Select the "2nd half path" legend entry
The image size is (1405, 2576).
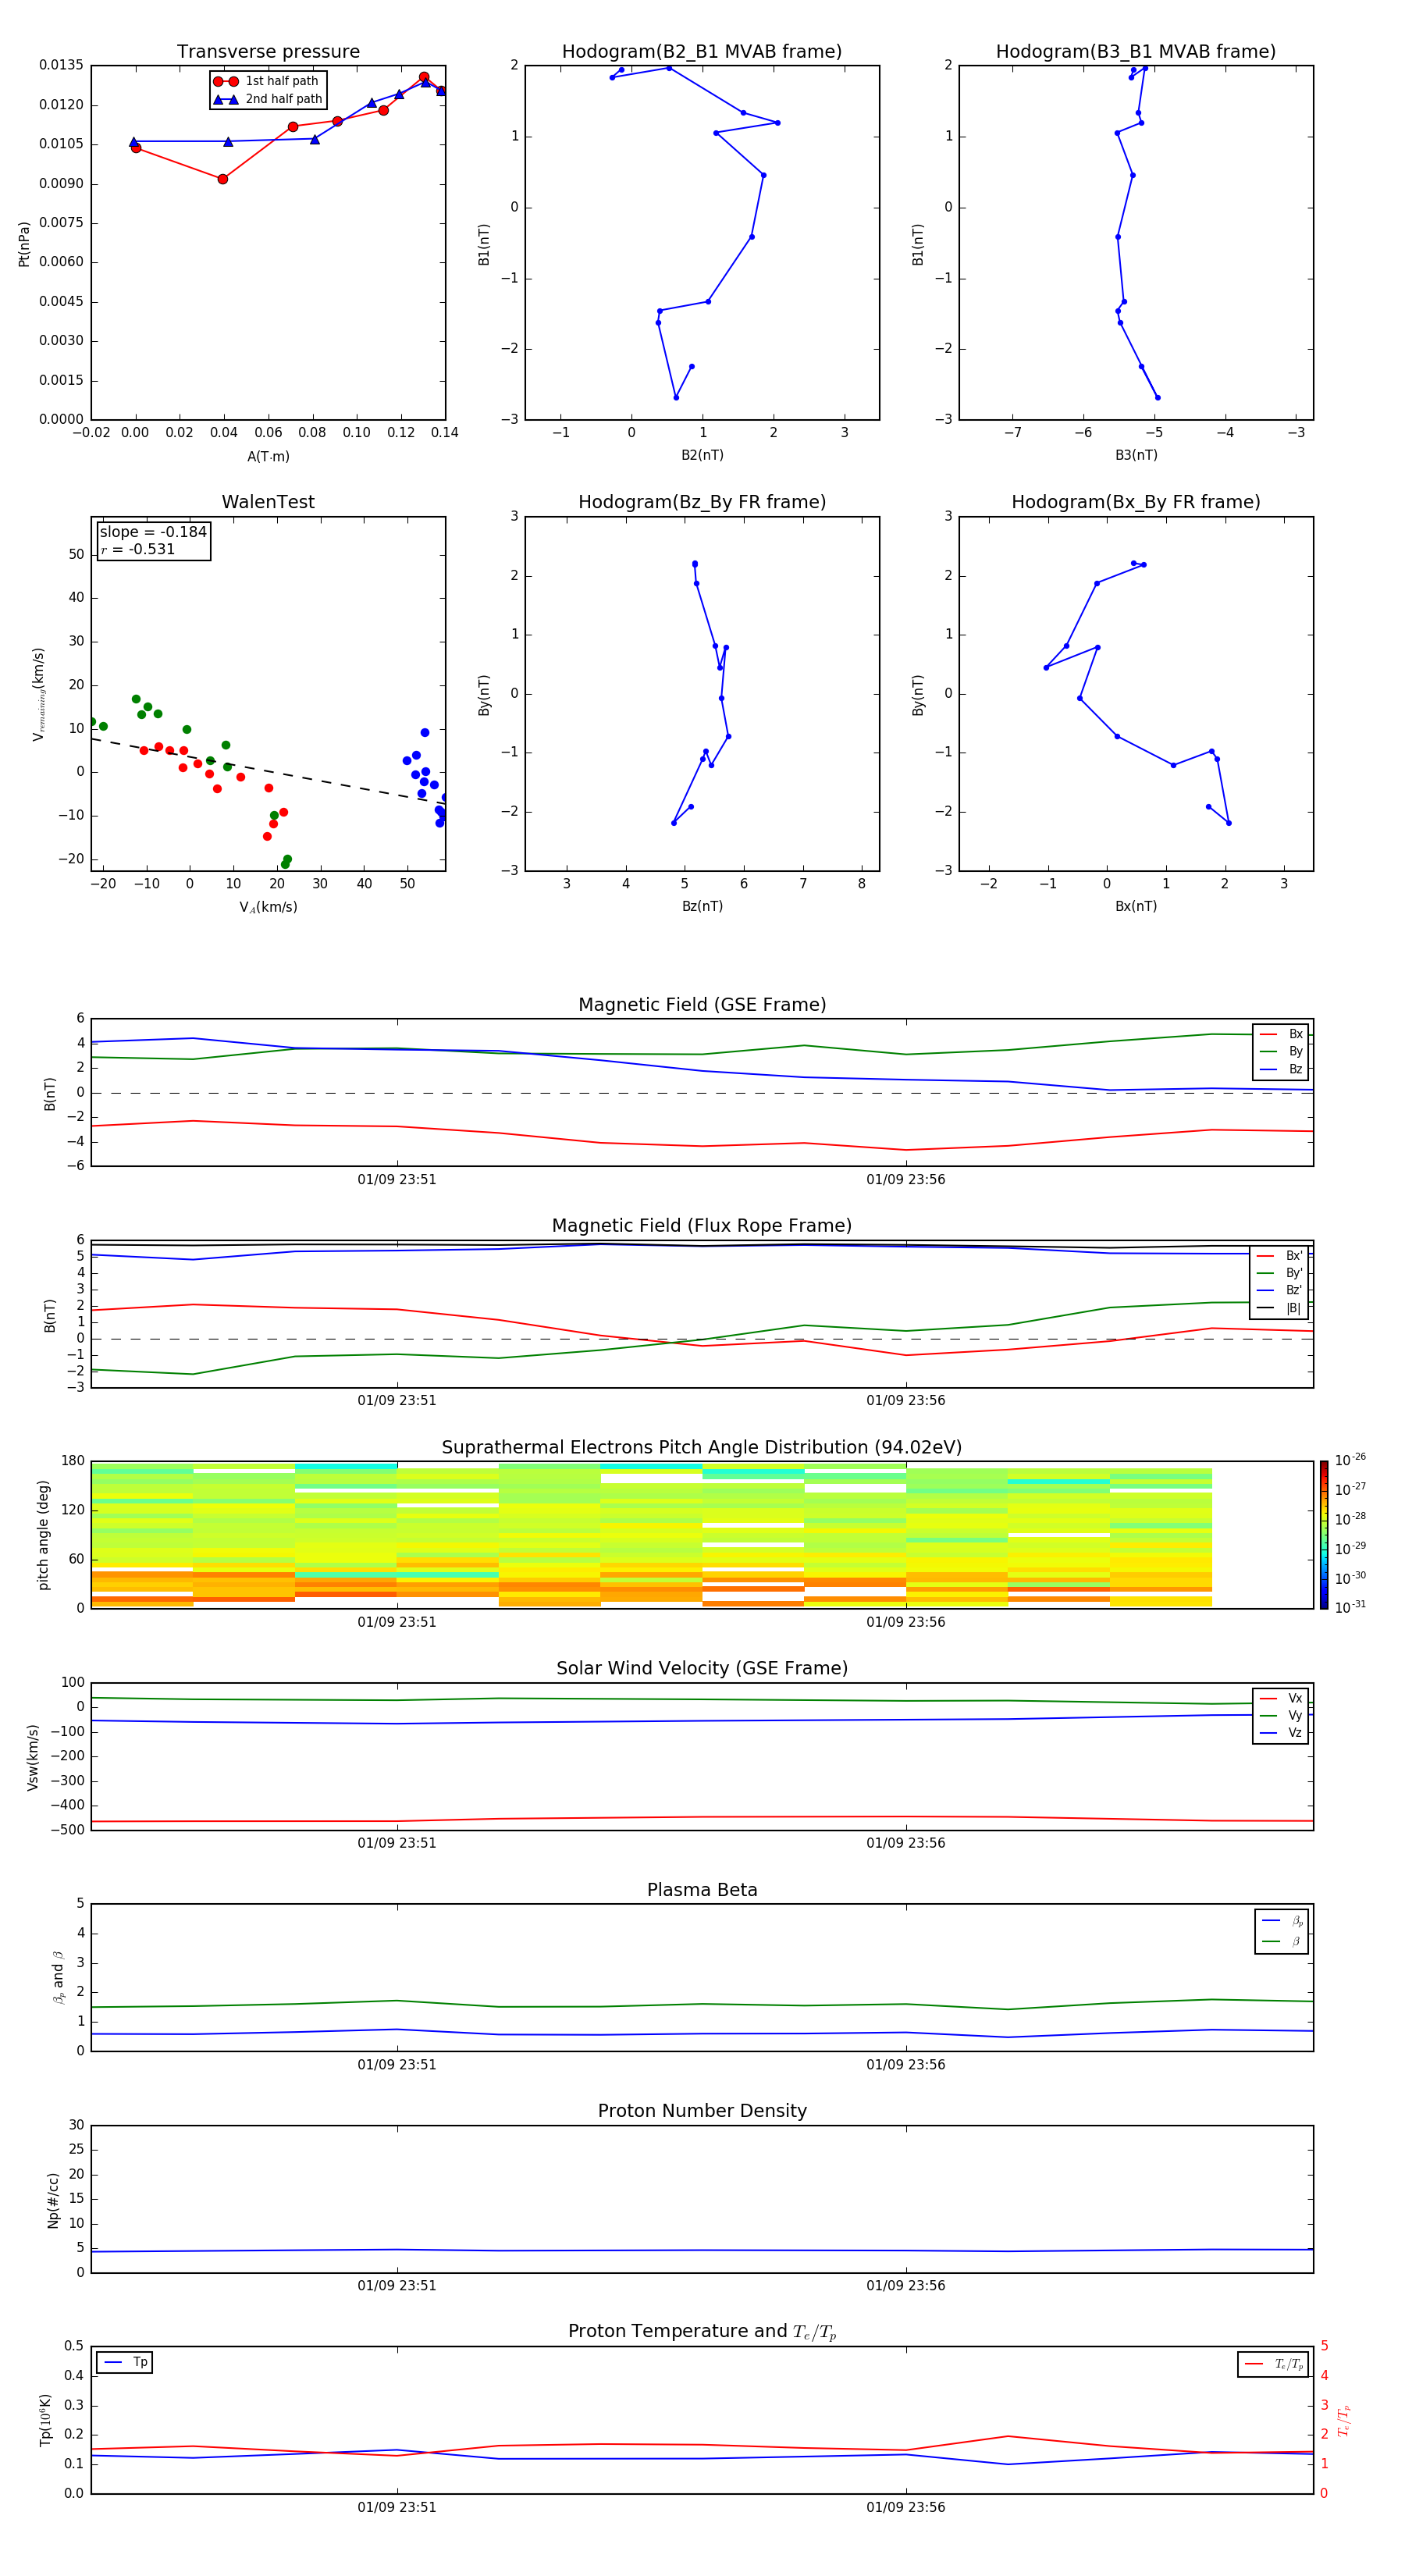tap(268, 99)
